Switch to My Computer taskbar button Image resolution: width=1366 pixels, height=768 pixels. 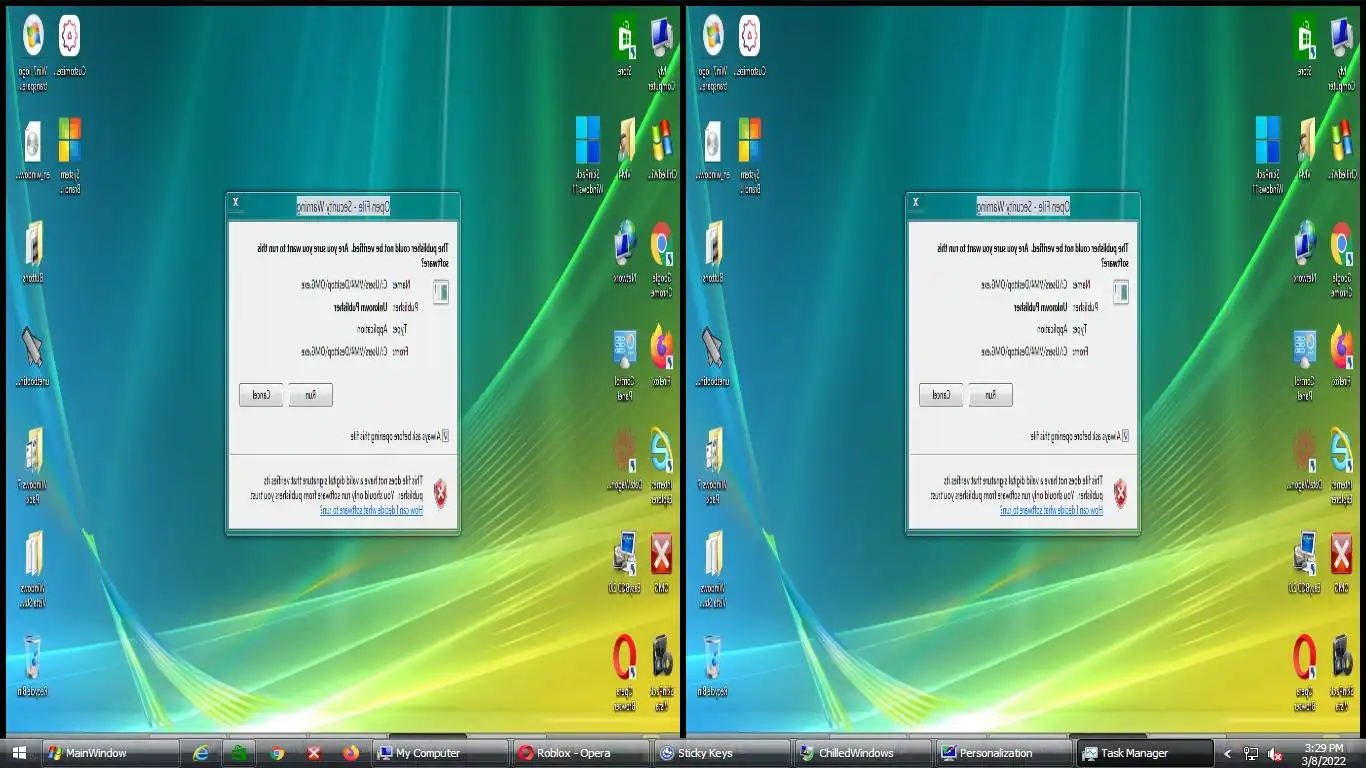(x=440, y=753)
